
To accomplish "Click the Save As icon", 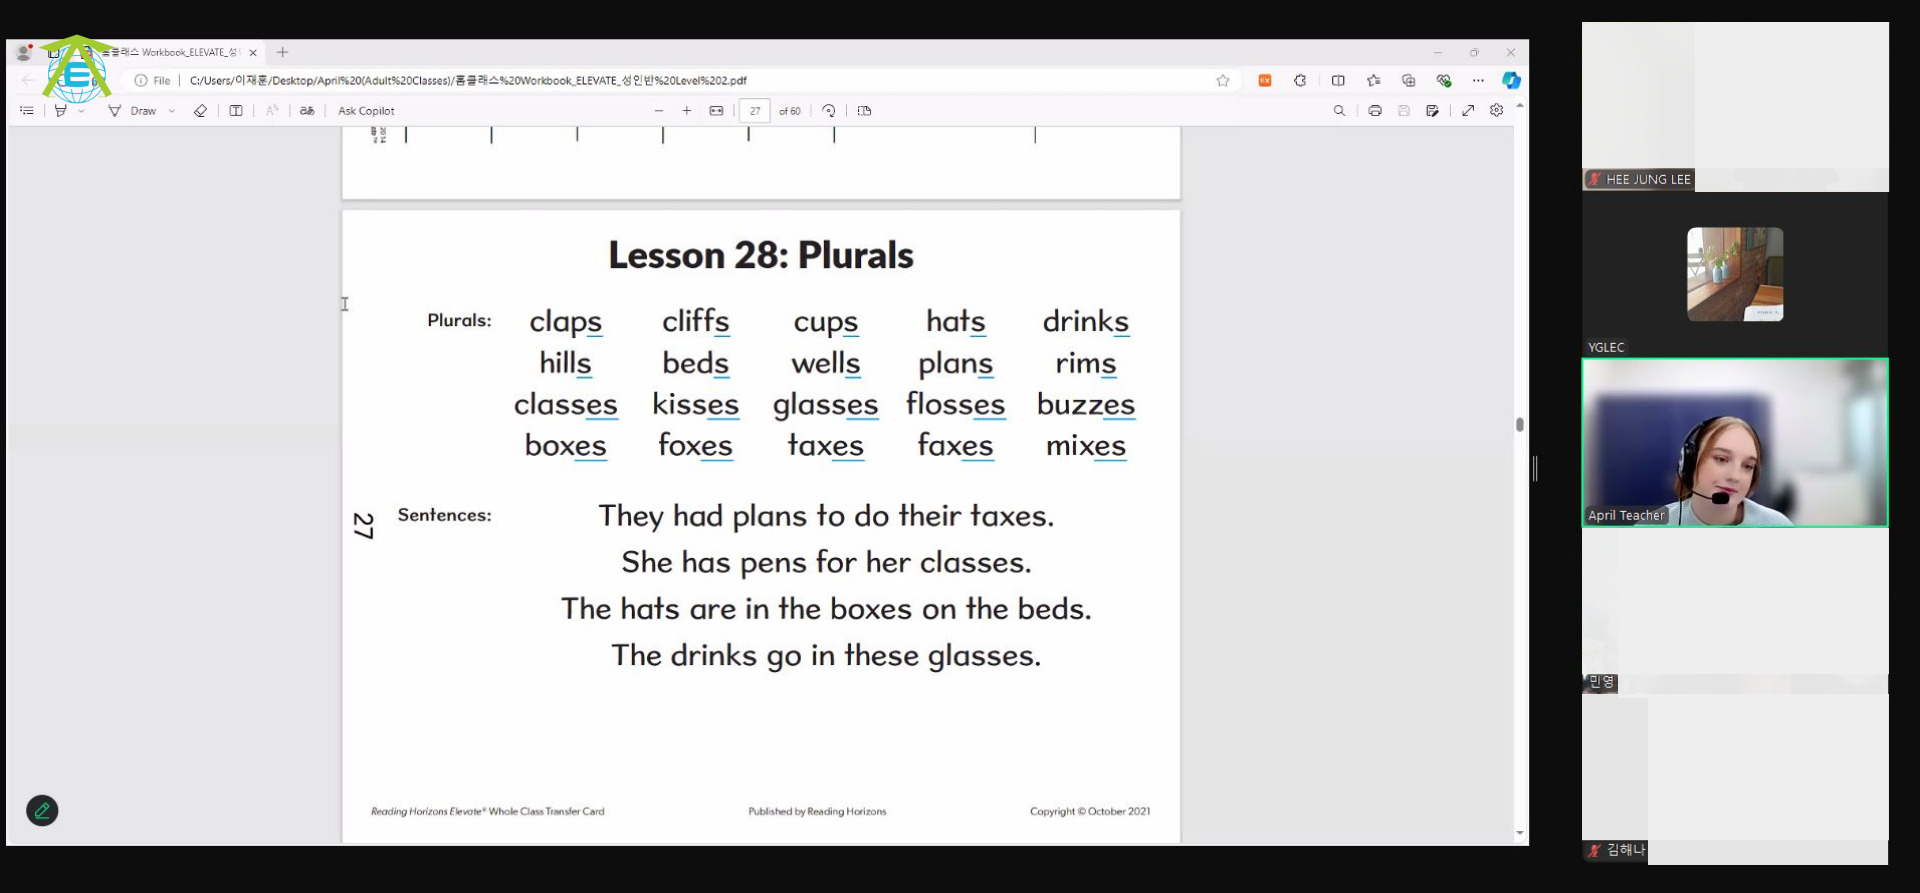I will 1432,111.
